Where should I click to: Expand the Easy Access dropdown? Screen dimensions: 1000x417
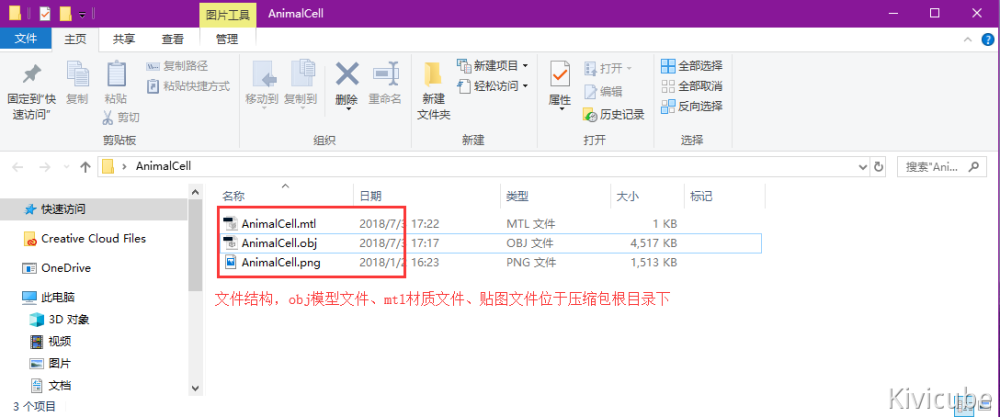click(x=492, y=86)
